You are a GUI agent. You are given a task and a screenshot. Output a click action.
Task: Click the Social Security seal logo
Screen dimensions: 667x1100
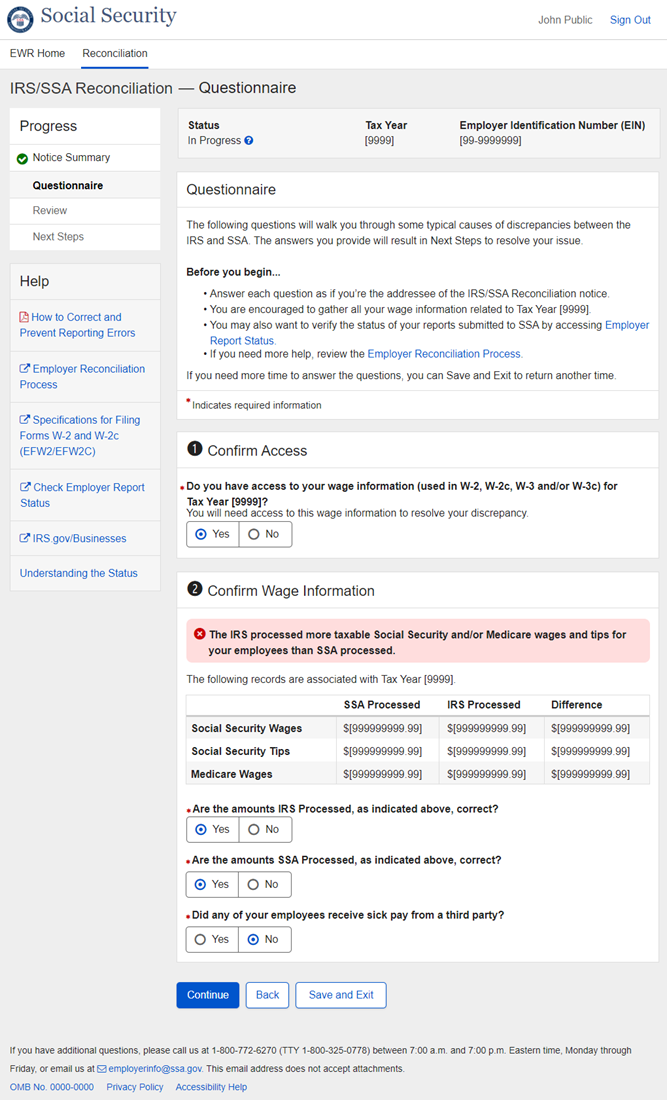point(20,19)
